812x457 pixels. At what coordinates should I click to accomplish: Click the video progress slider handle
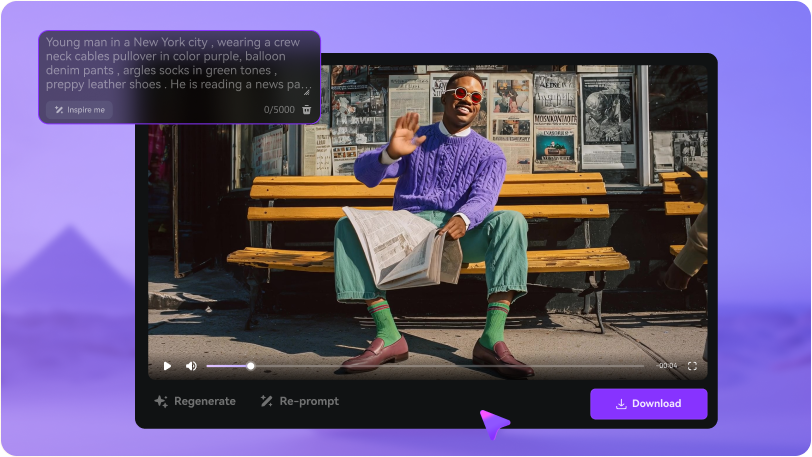(x=251, y=366)
